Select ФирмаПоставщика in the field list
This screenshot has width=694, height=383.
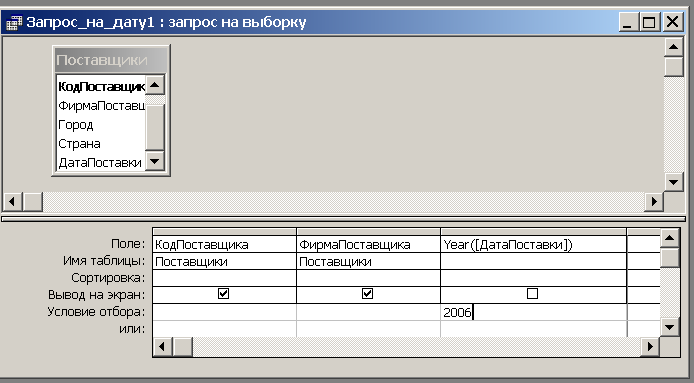click(101, 105)
